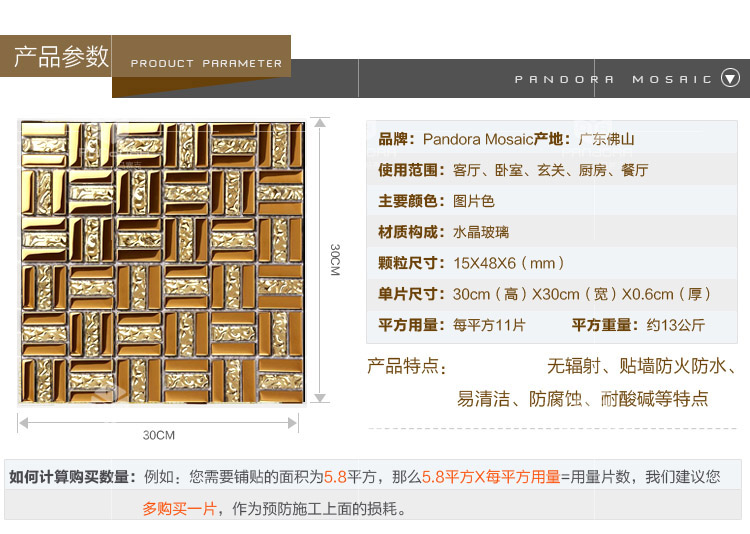This screenshot has width=750, height=534.
Task: Click the PRODUCT PARAMETER subtitle label
Action: (x=206, y=63)
